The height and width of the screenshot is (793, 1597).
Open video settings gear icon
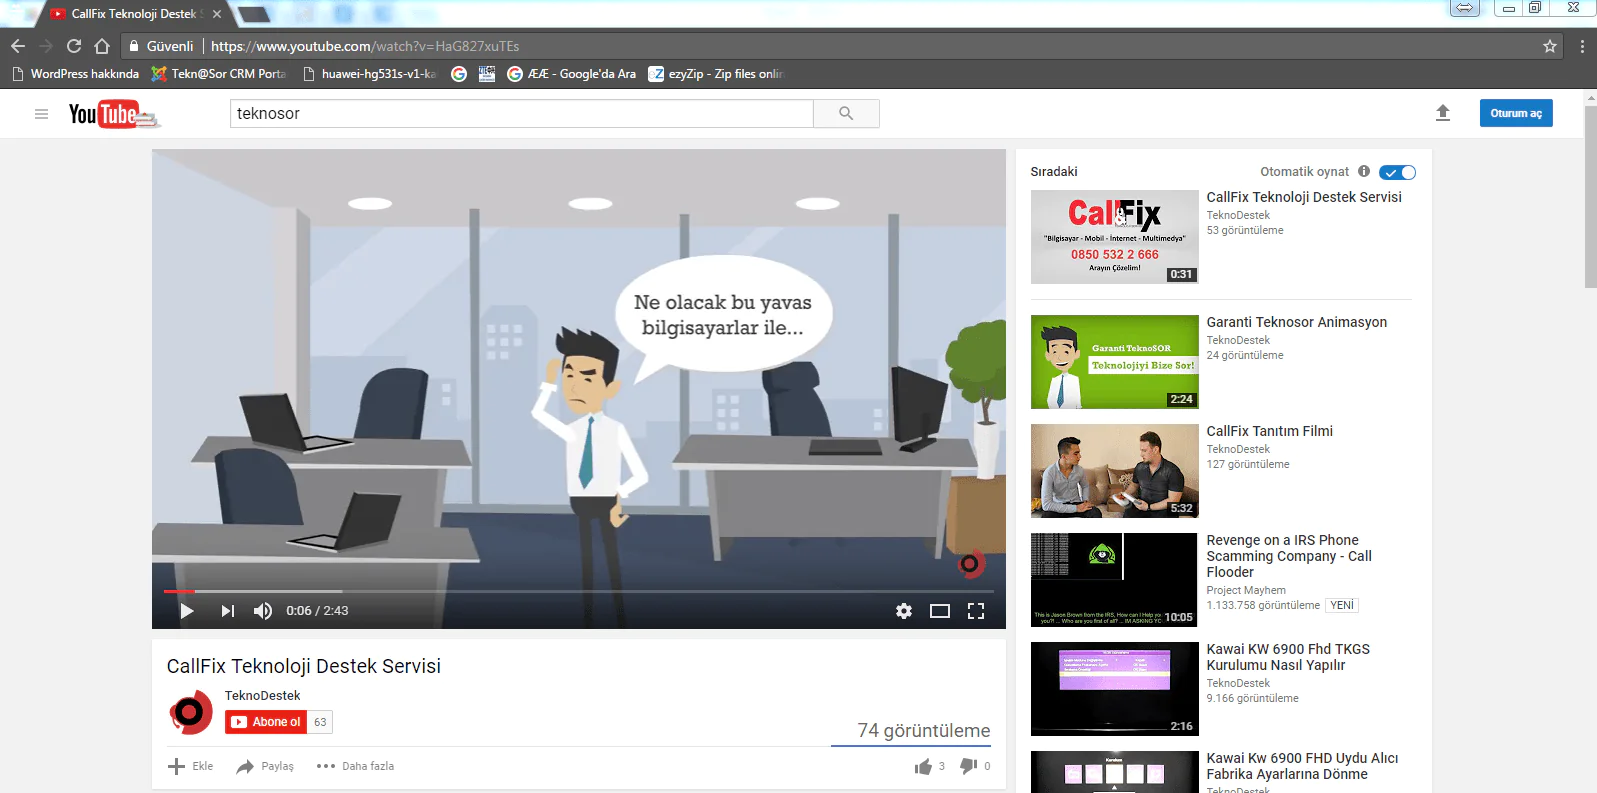[904, 611]
